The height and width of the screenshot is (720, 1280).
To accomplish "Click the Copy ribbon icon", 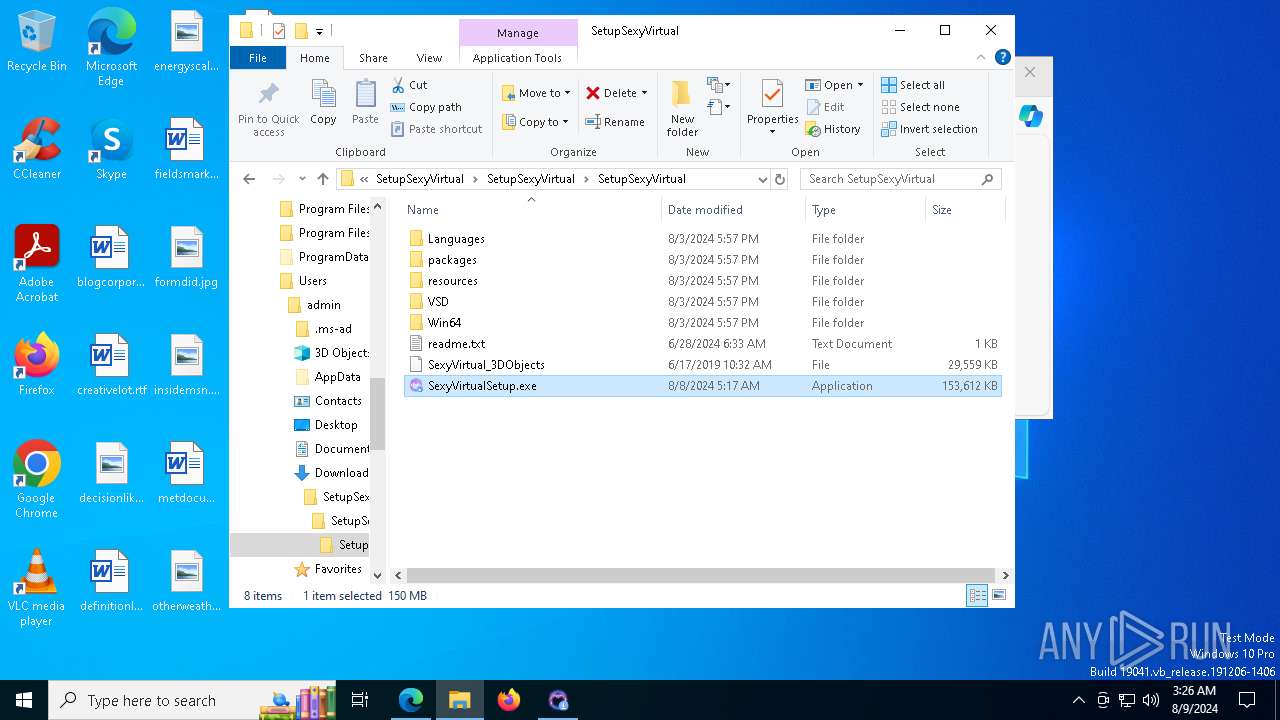I will [323, 103].
